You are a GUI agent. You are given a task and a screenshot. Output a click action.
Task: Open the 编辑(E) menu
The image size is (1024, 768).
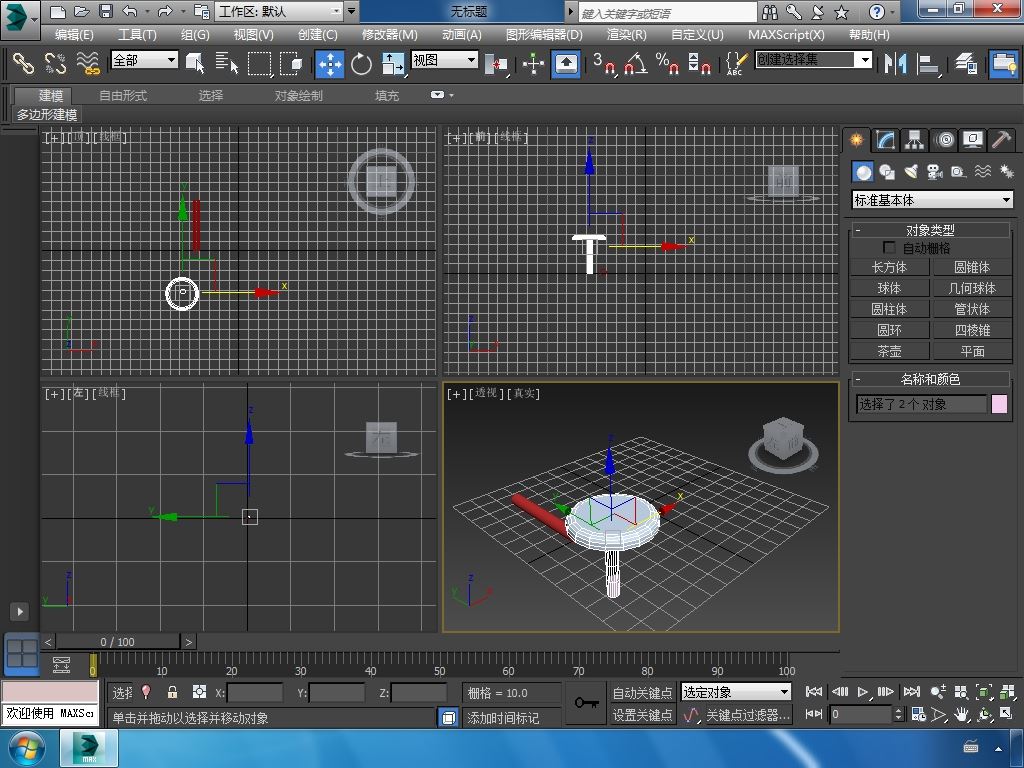pos(74,35)
